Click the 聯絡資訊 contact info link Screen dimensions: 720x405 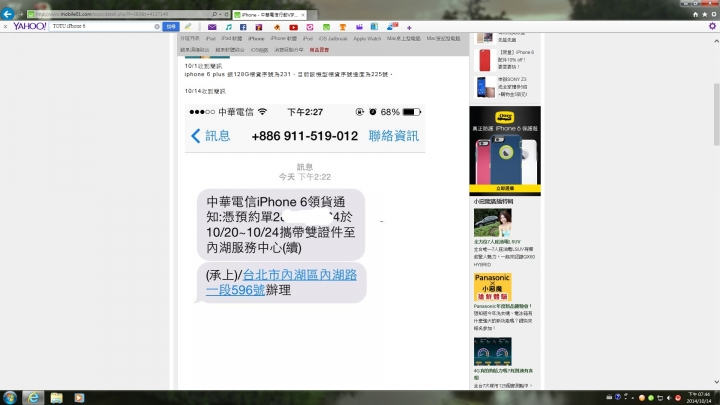(394, 136)
